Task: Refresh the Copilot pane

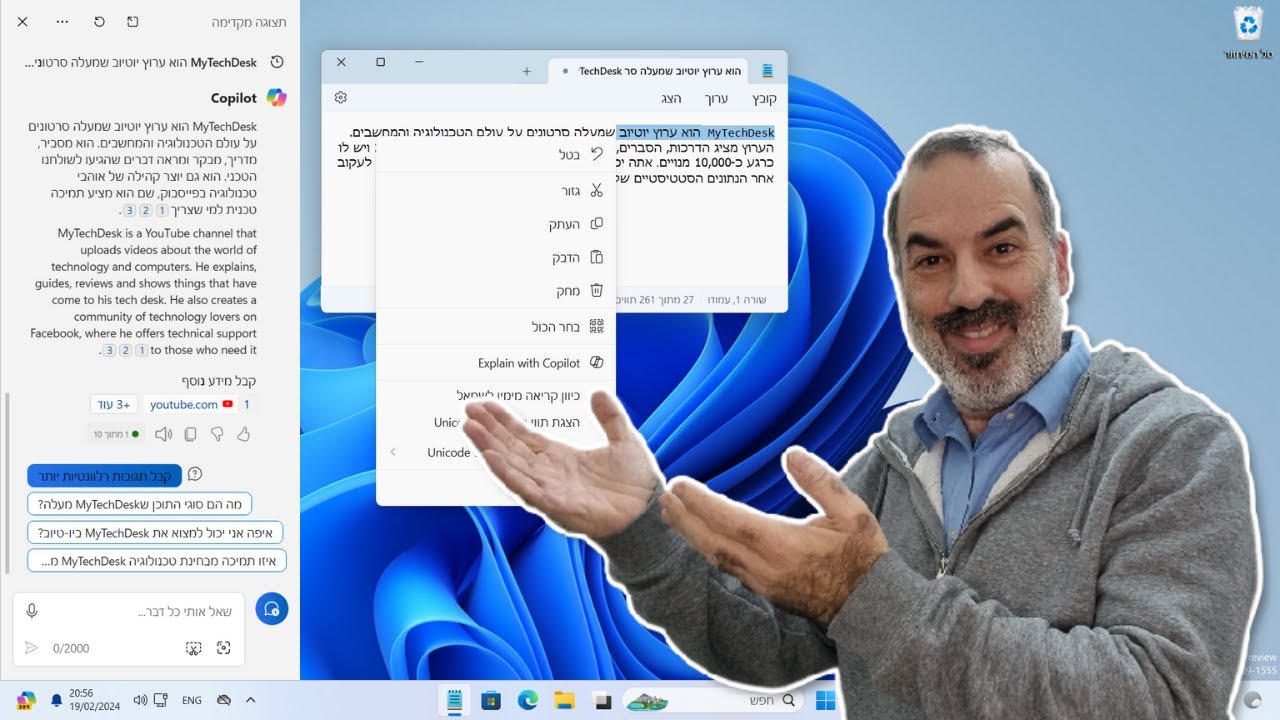Action: (99, 21)
